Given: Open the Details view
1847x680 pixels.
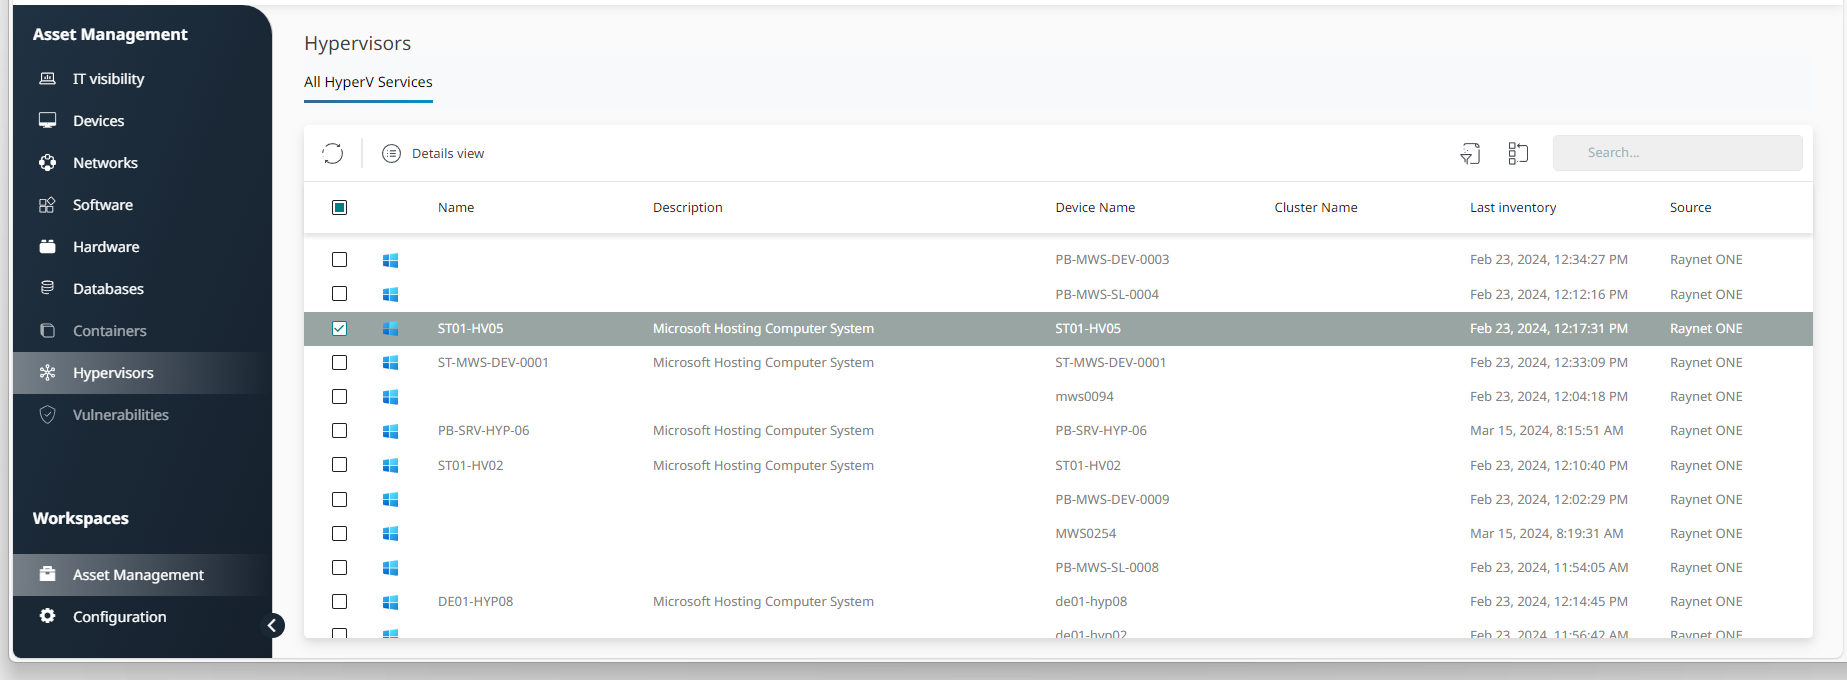Looking at the screenshot, I should 433,153.
